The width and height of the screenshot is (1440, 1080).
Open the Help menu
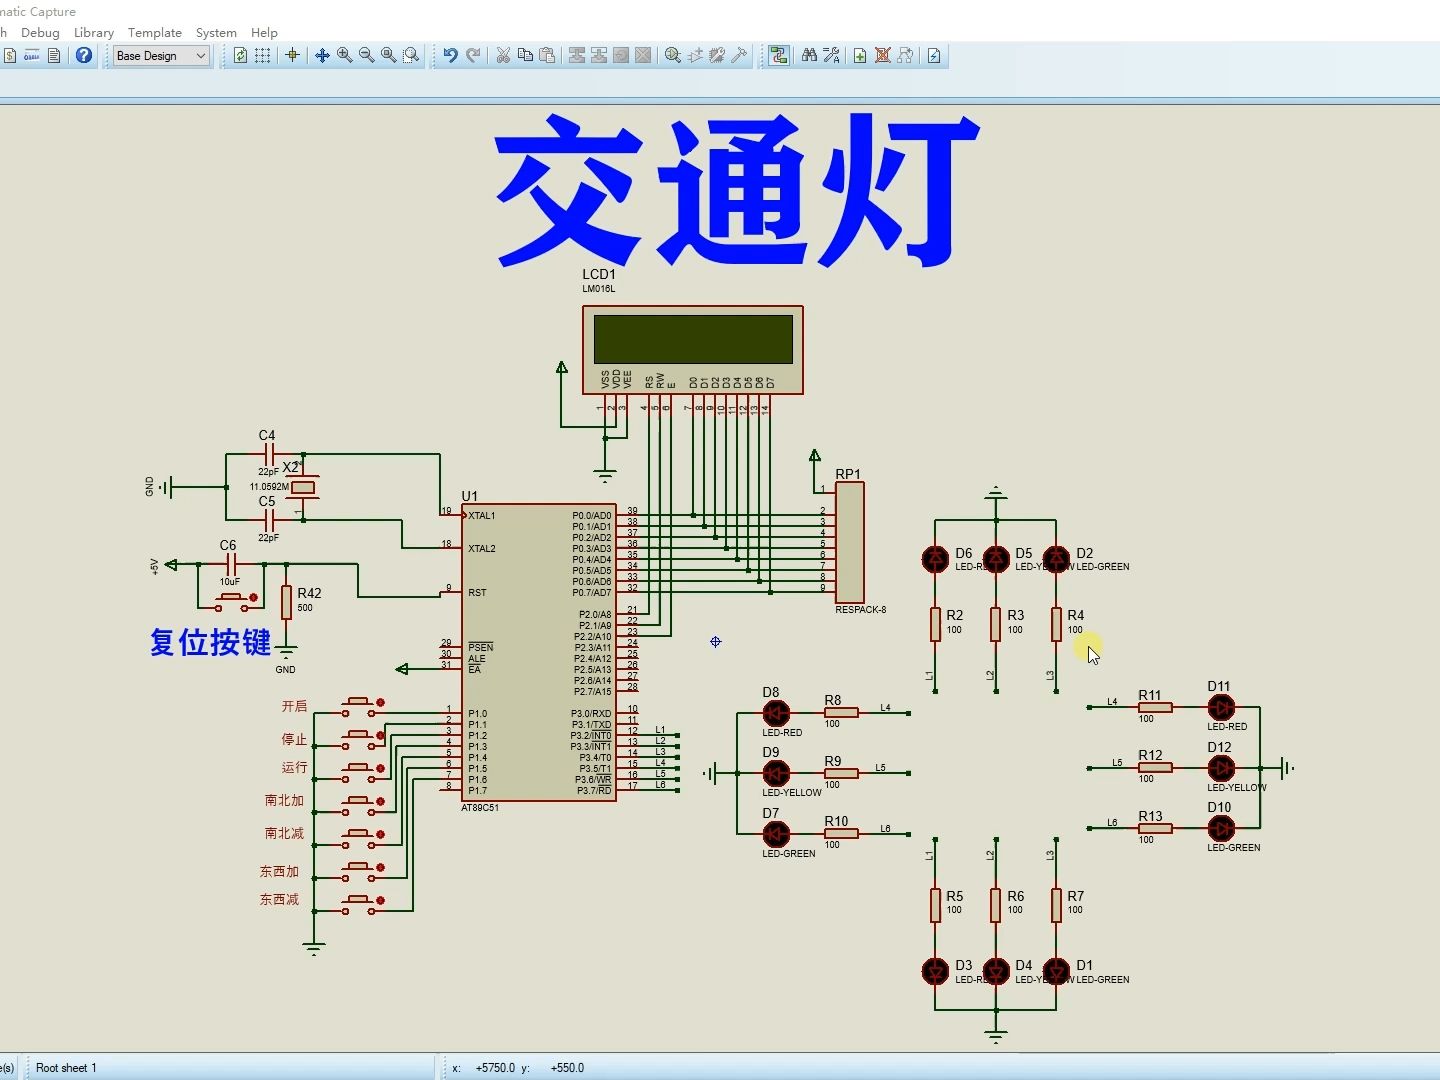[x=264, y=32]
